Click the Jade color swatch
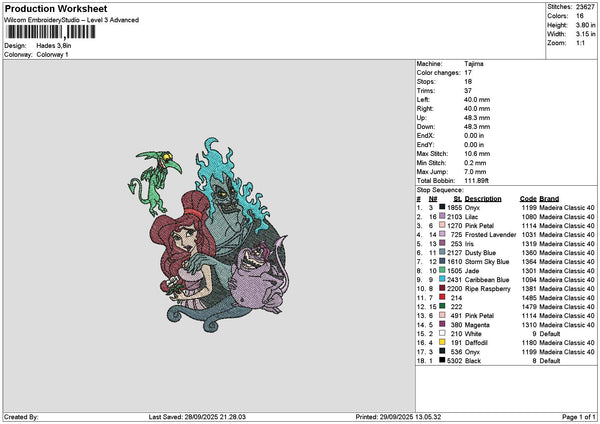 [x=442, y=270]
